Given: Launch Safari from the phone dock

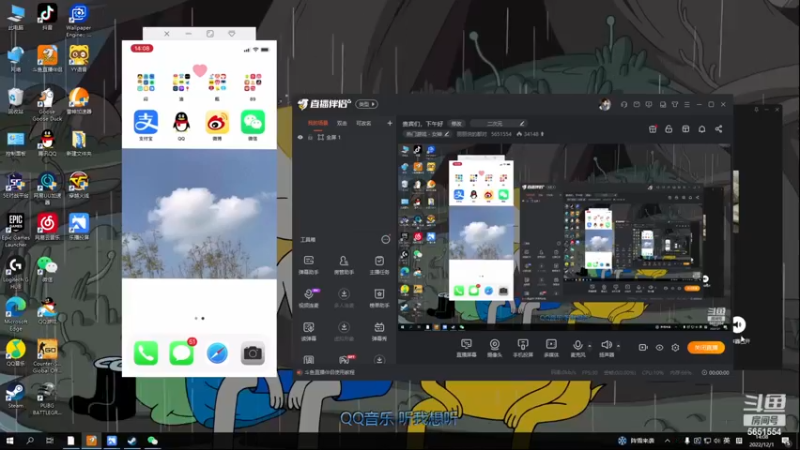Looking at the screenshot, I should pyautogui.click(x=217, y=353).
